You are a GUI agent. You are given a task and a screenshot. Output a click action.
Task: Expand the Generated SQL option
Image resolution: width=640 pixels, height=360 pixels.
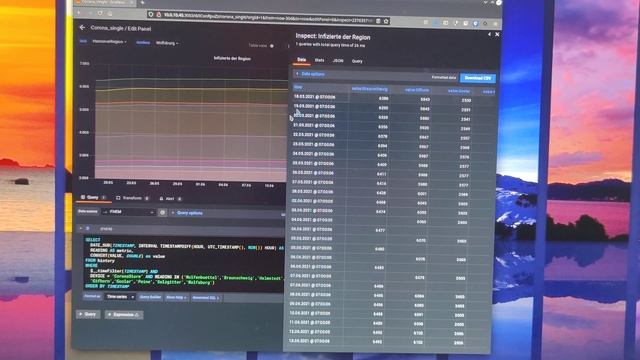pyautogui.click(x=205, y=298)
